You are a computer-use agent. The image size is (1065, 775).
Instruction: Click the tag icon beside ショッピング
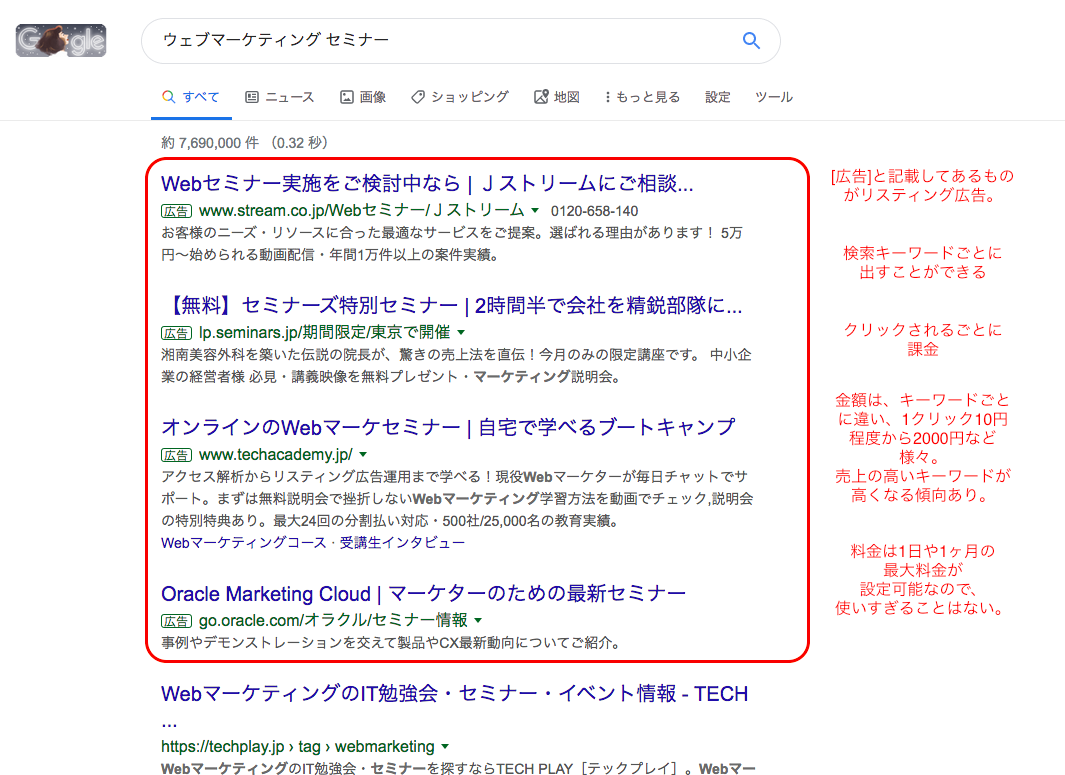tap(418, 97)
